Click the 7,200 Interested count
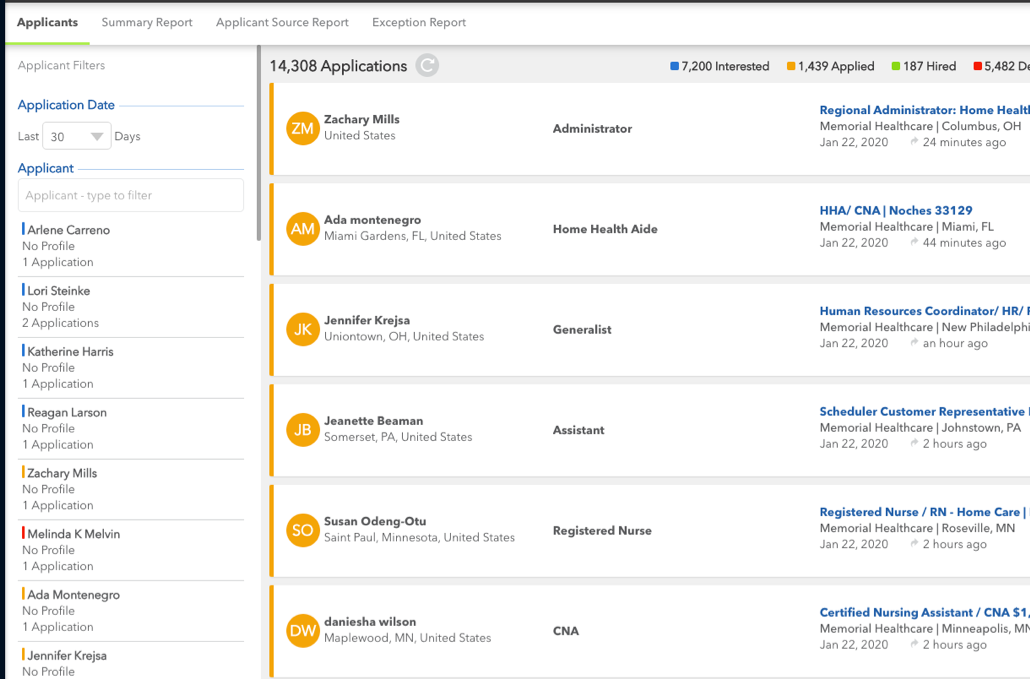Viewport: 1030px width, 679px height. click(725, 66)
